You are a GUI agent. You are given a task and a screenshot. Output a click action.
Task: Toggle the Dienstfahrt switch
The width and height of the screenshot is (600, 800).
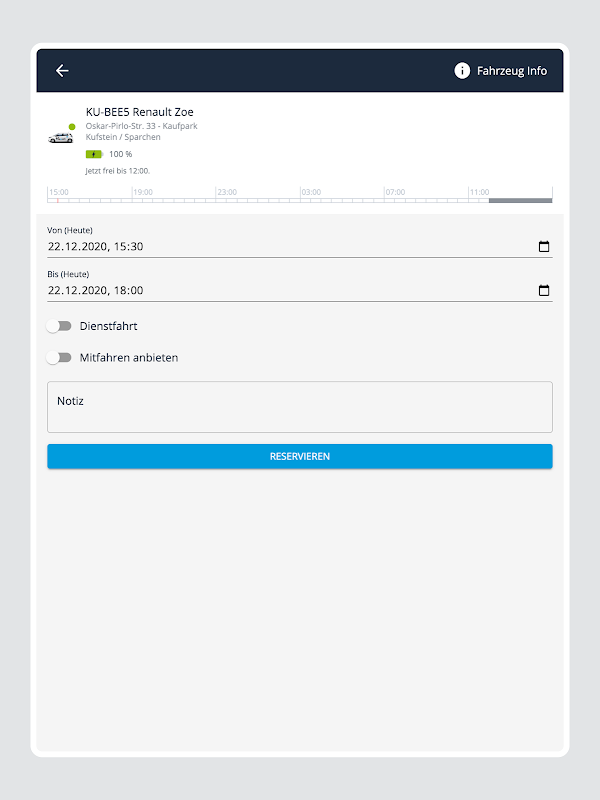tap(59, 326)
